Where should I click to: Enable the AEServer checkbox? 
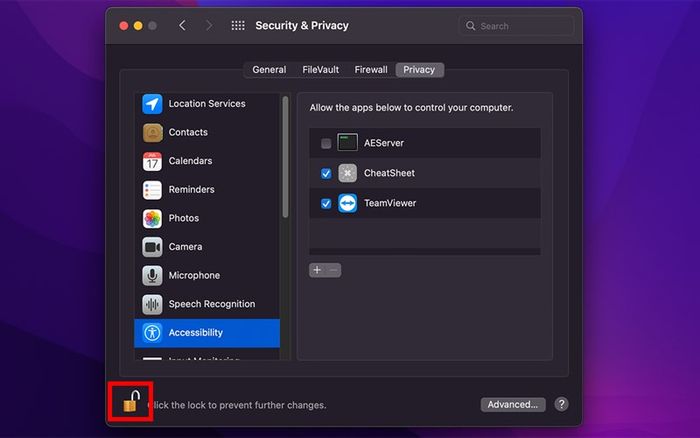(x=326, y=143)
